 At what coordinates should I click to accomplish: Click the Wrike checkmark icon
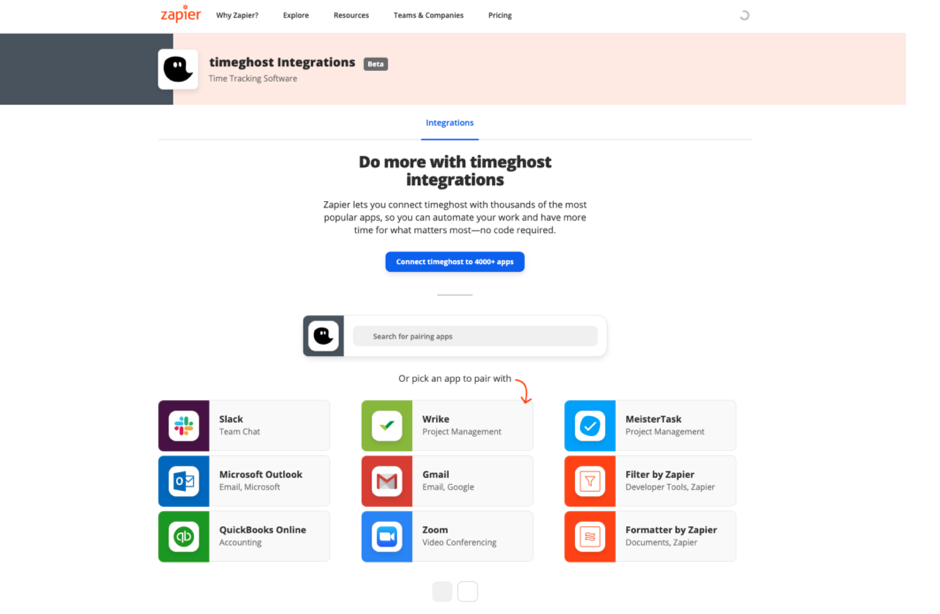click(x=387, y=426)
